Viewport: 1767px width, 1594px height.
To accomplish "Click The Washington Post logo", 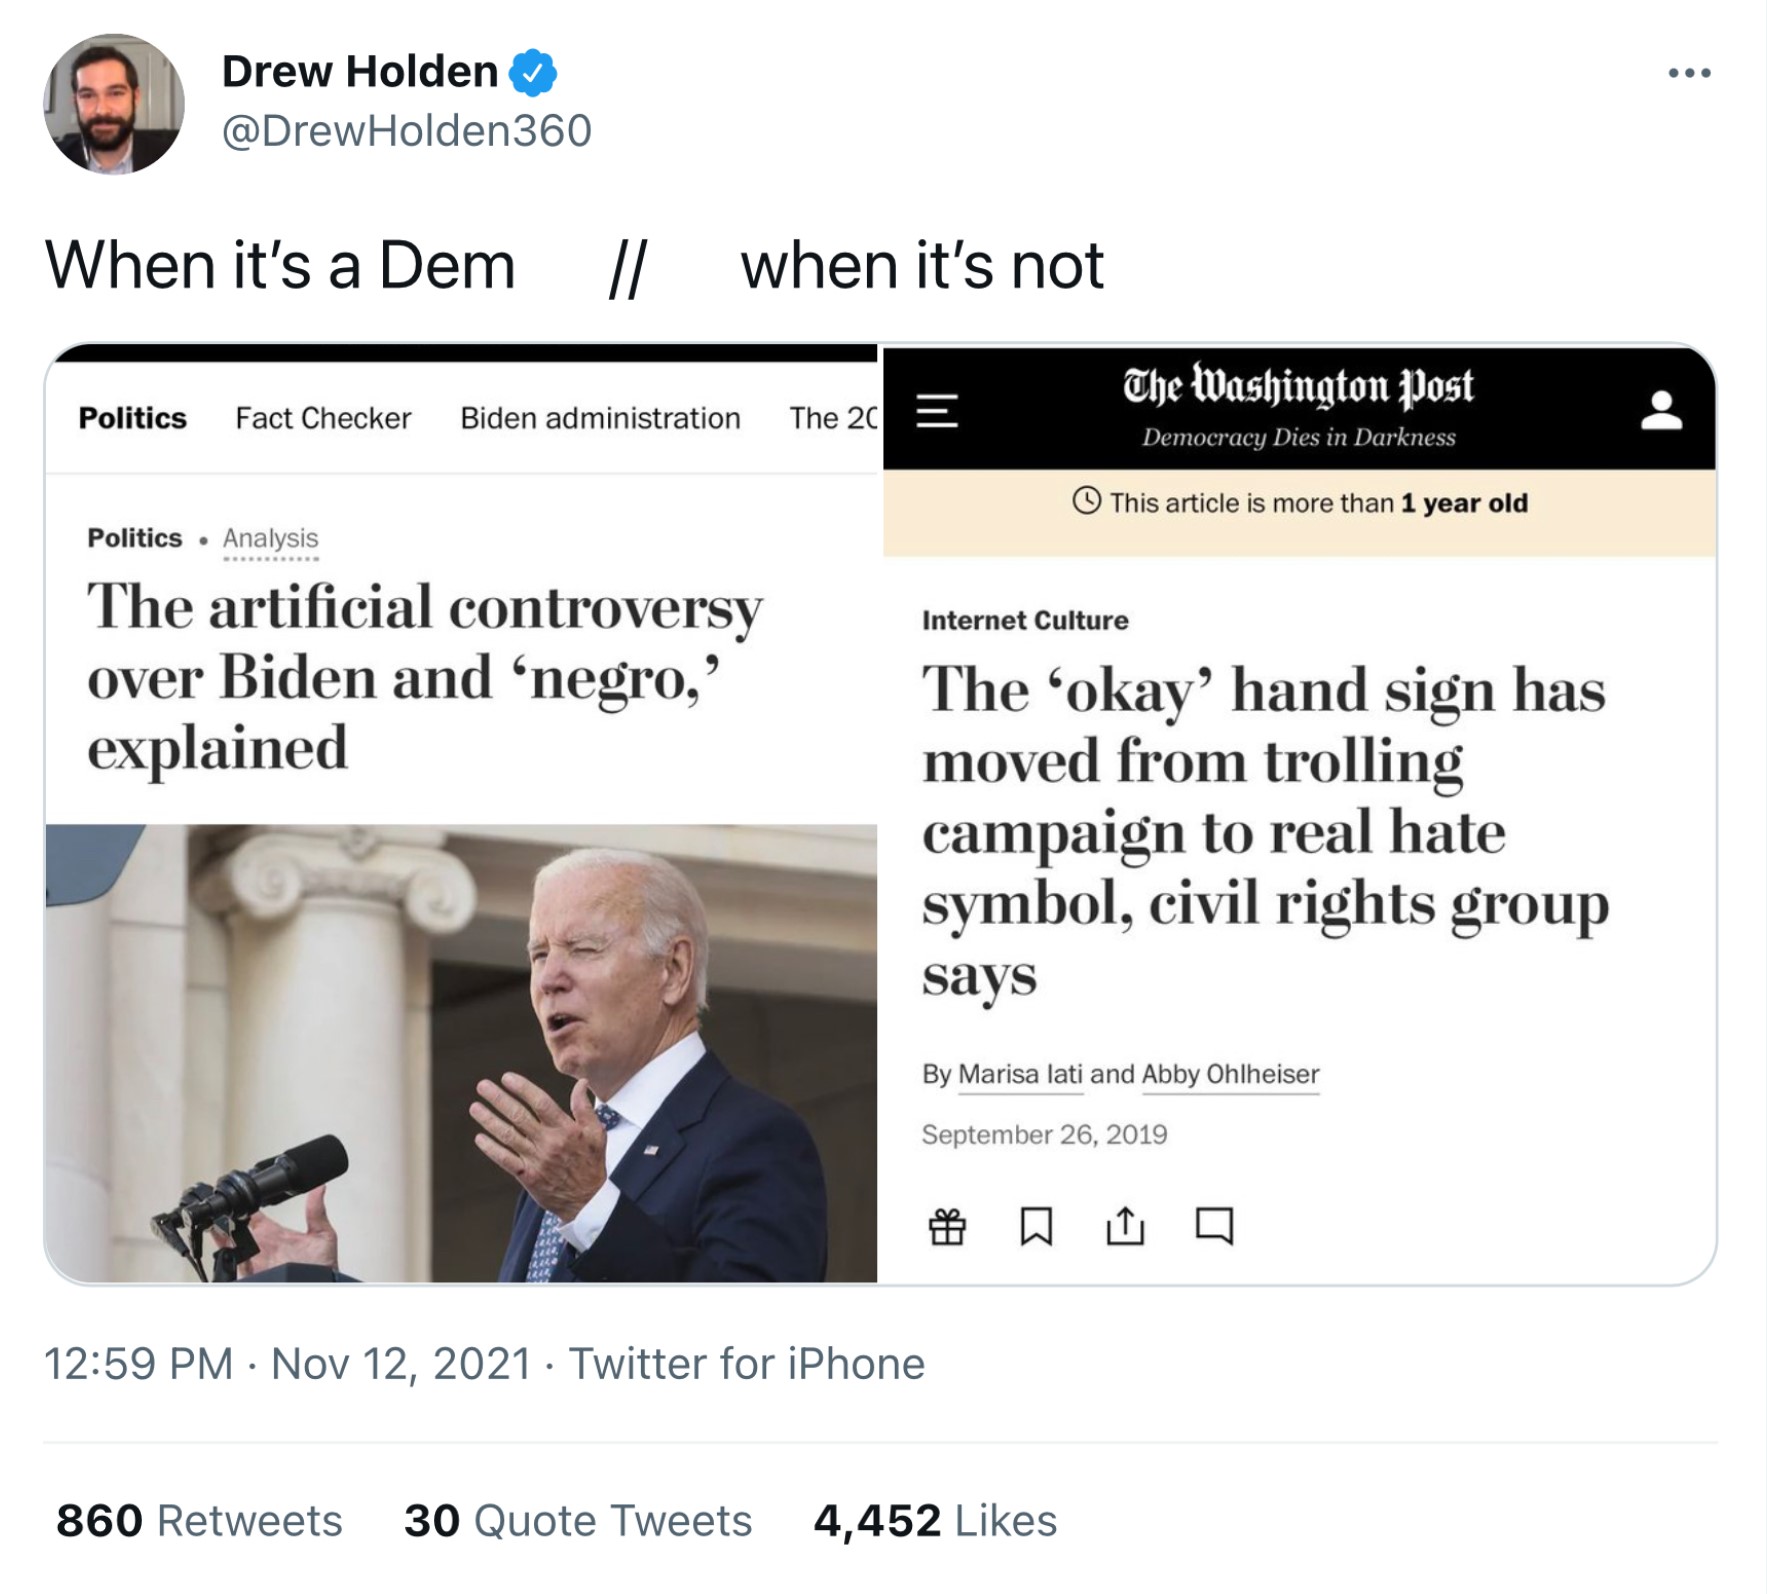I will click(1298, 387).
